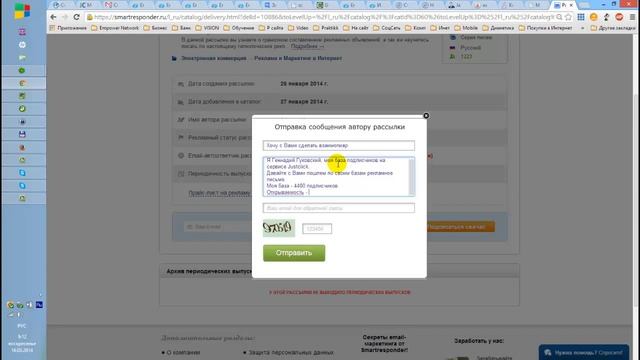
Task: Open the Банк bookmark folder
Action: pos(181,28)
